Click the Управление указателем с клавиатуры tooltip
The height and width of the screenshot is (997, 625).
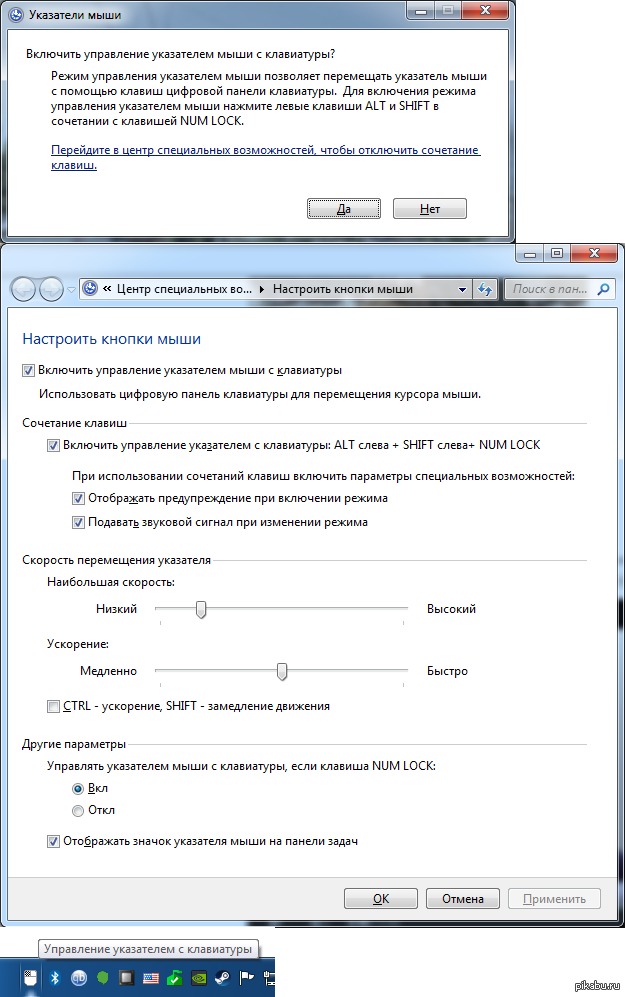pyautogui.click(x=148, y=949)
